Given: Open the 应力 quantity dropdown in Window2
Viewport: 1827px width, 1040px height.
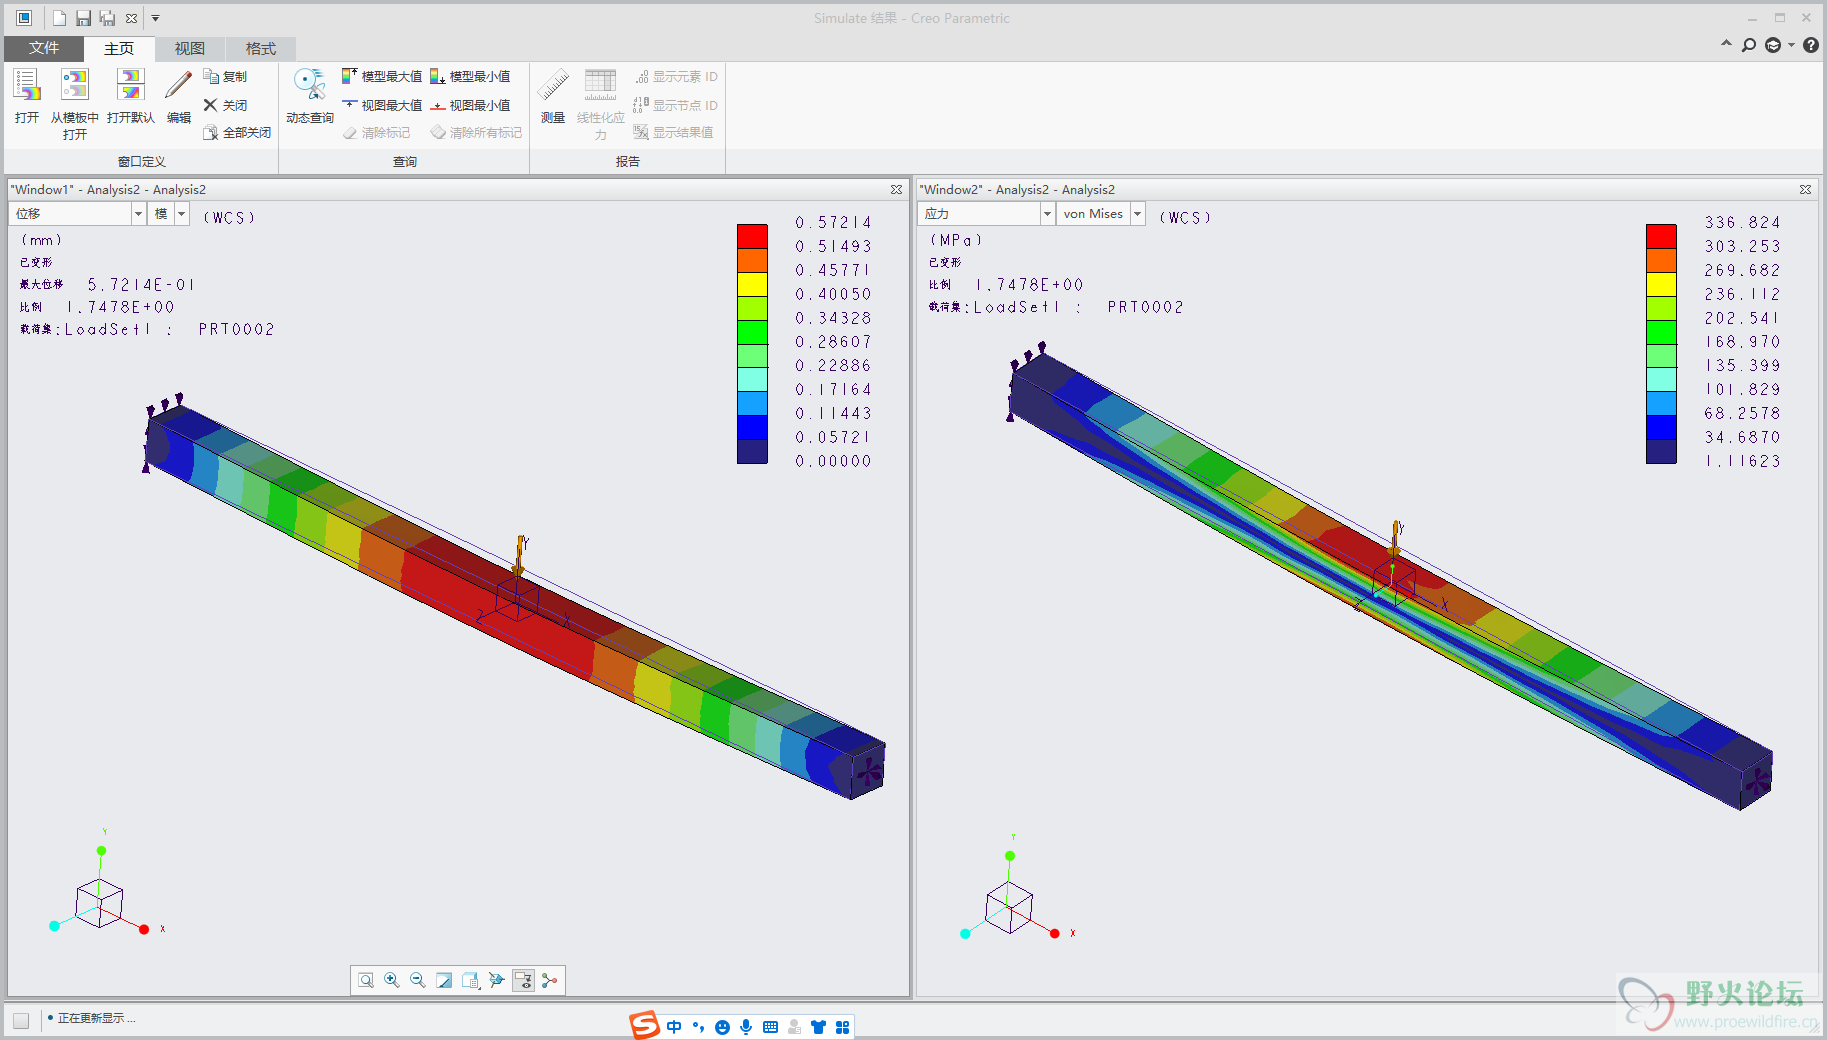Looking at the screenshot, I should (986, 214).
